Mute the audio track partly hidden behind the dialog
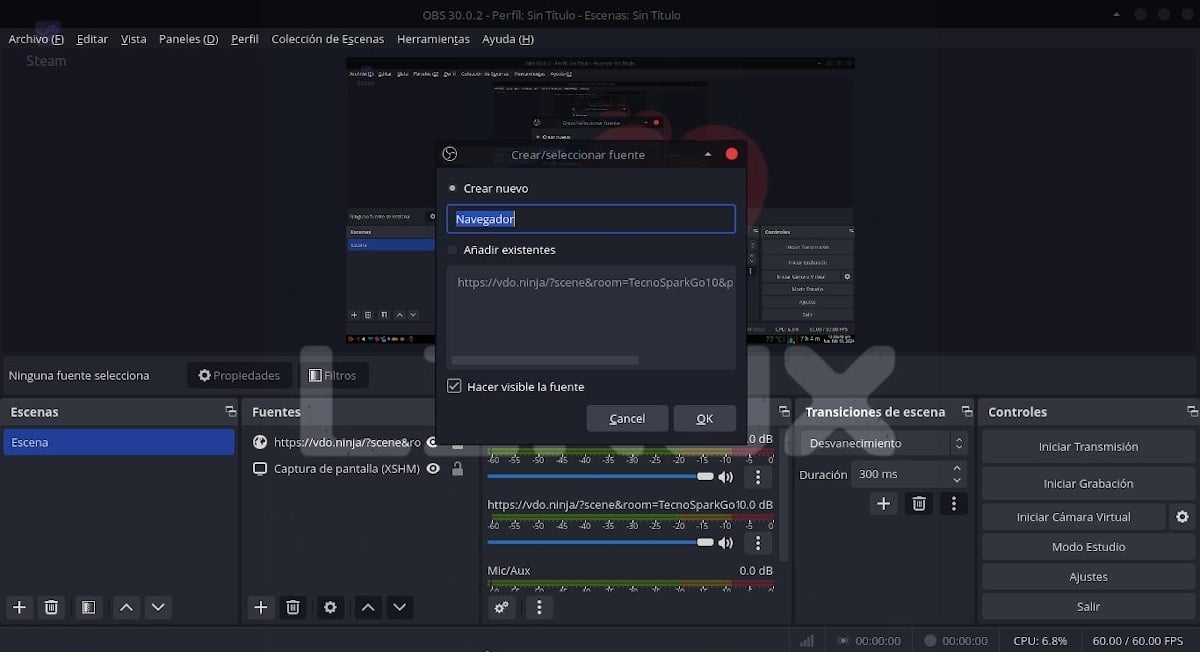 coord(725,477)
